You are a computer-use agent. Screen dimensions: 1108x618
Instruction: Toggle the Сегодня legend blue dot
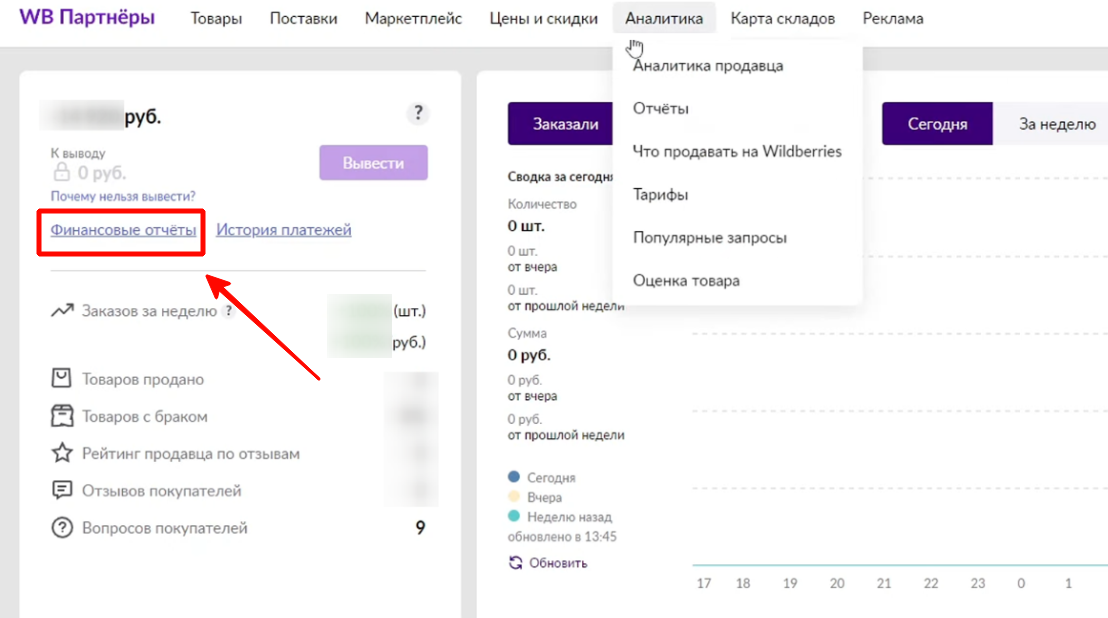514,477
